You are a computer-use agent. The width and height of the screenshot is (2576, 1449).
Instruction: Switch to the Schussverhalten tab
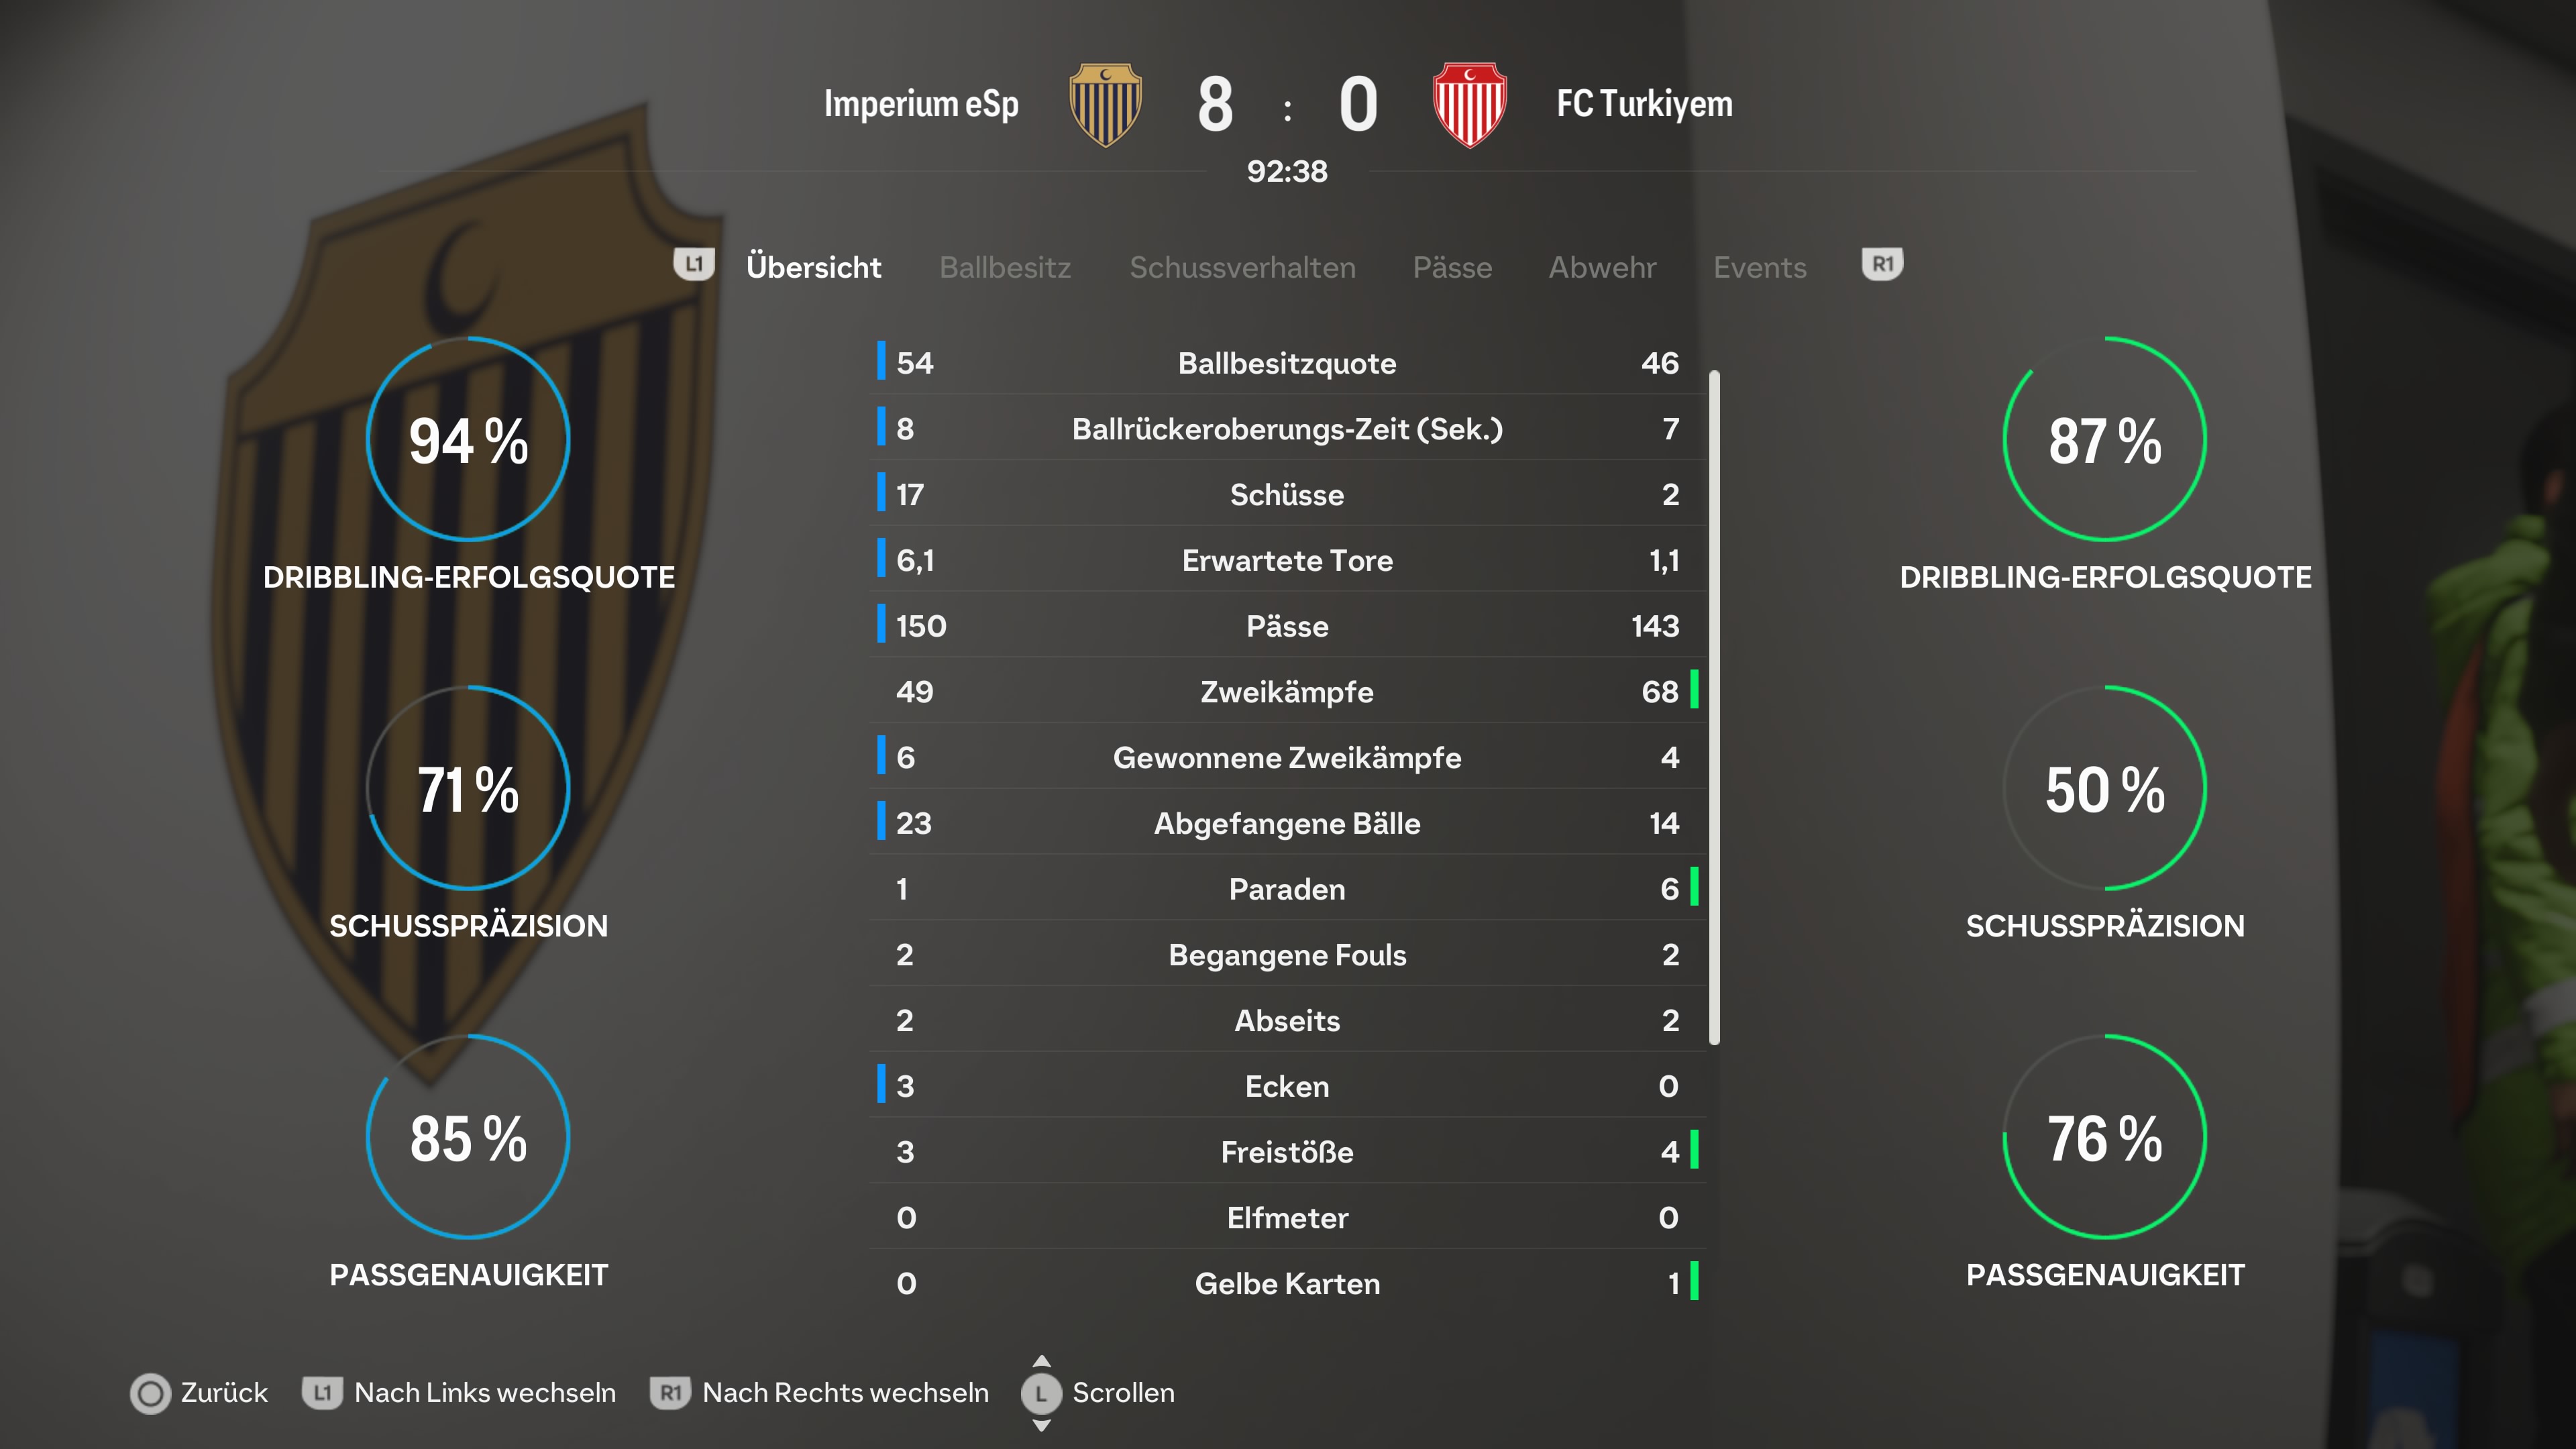pyautogui.click(x=1242, y=267)
